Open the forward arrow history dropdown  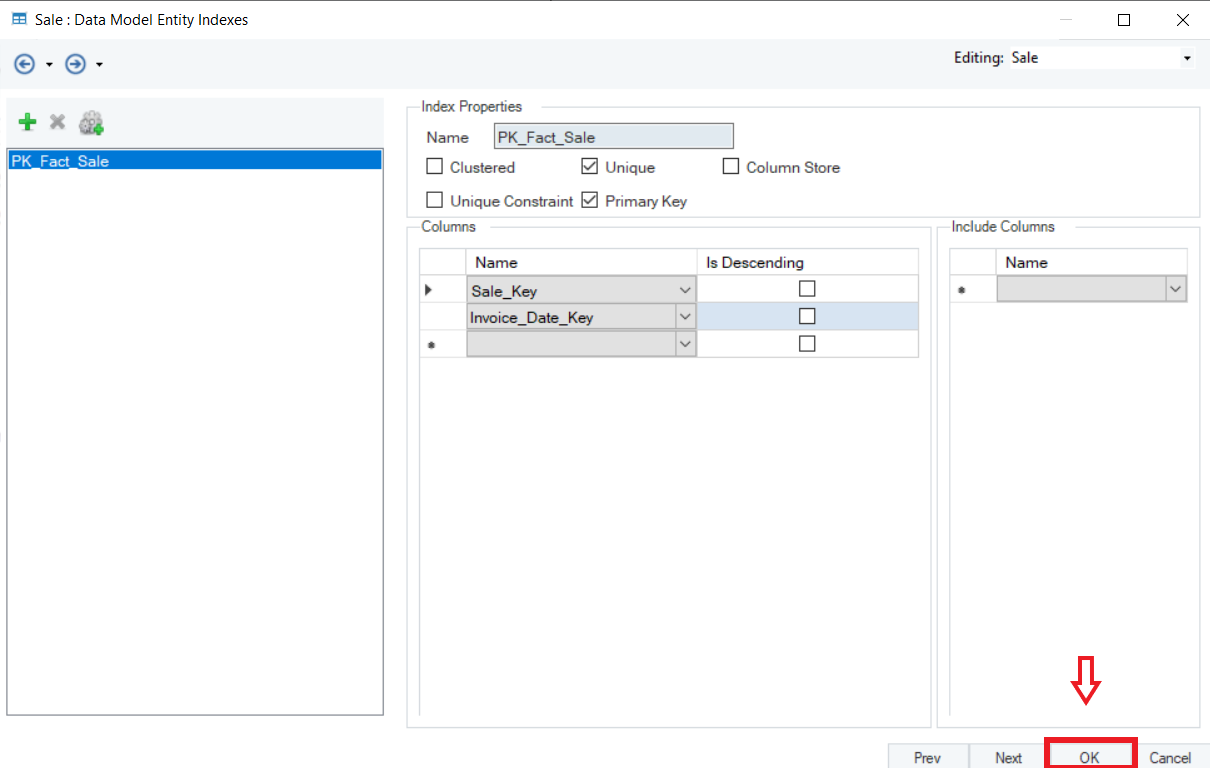coord(100,65)
